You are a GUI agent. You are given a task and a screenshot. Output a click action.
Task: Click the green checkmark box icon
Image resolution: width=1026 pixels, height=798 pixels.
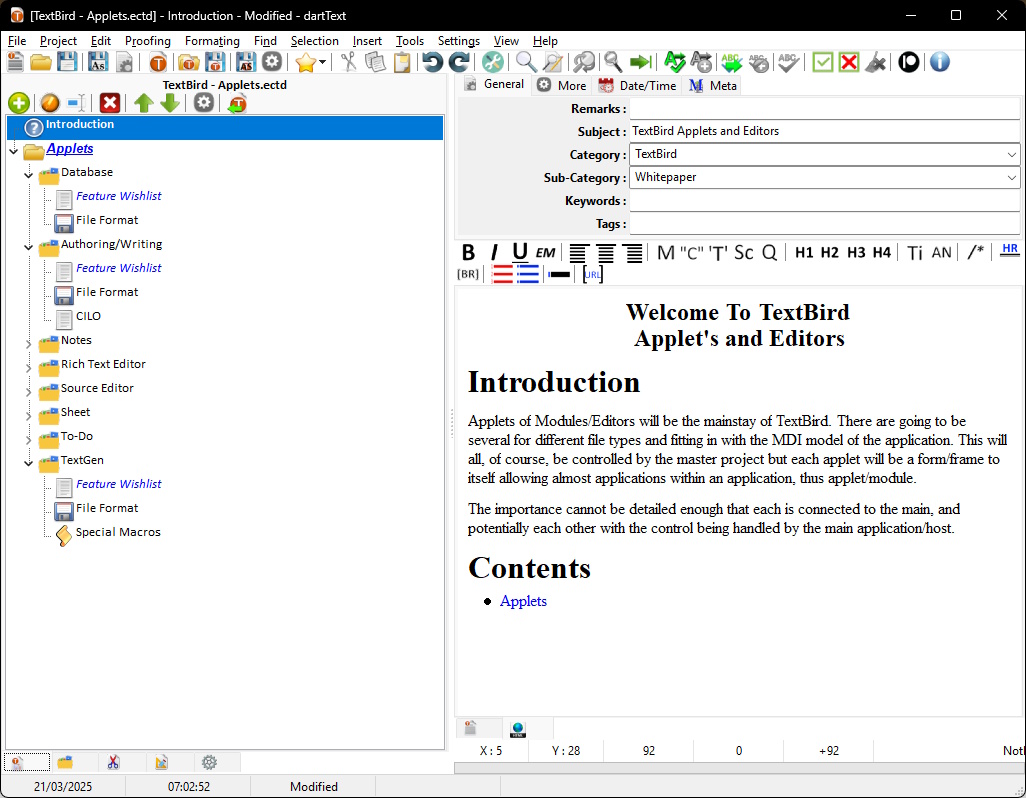(823, 62)
